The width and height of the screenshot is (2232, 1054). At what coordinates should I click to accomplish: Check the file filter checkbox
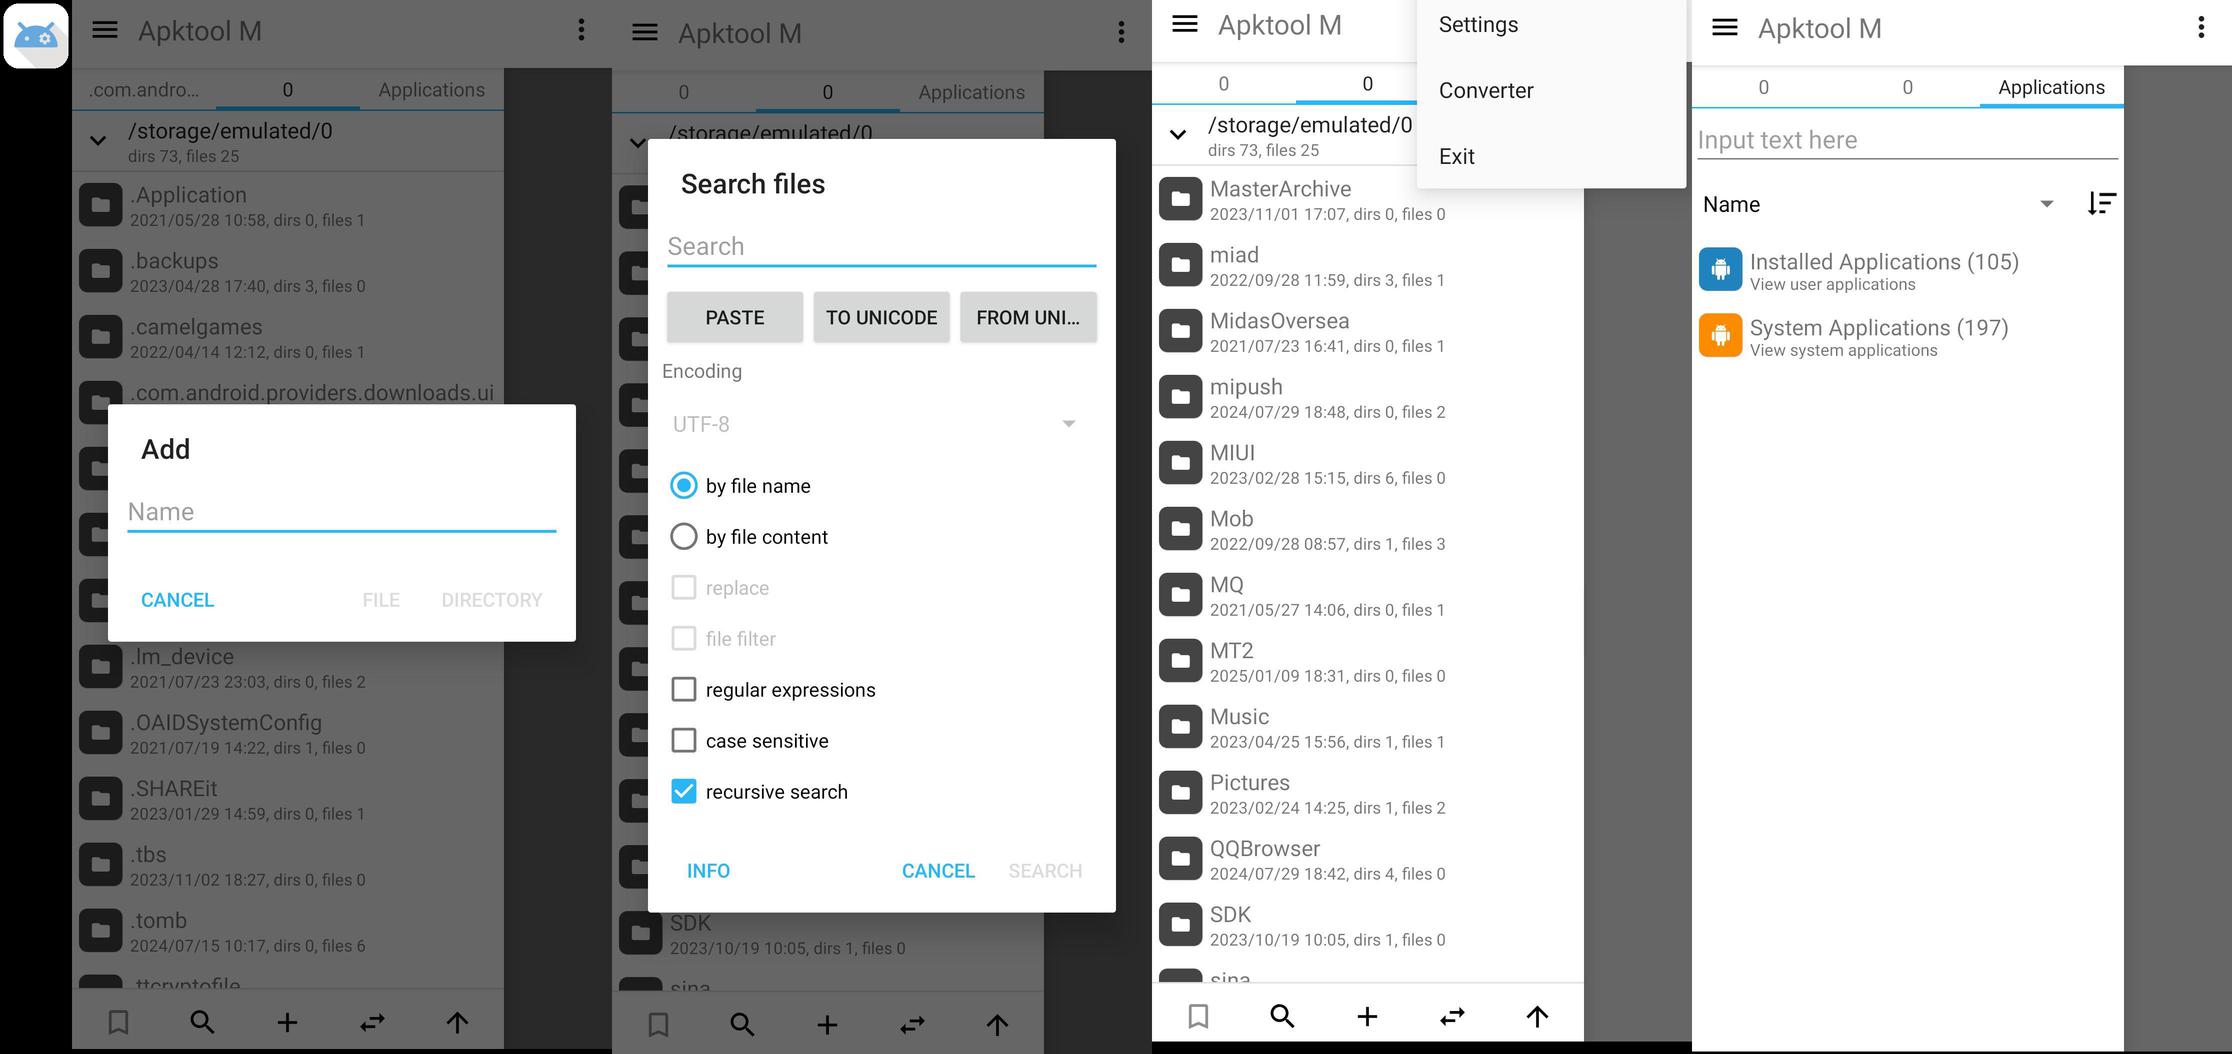pos(684,638)
